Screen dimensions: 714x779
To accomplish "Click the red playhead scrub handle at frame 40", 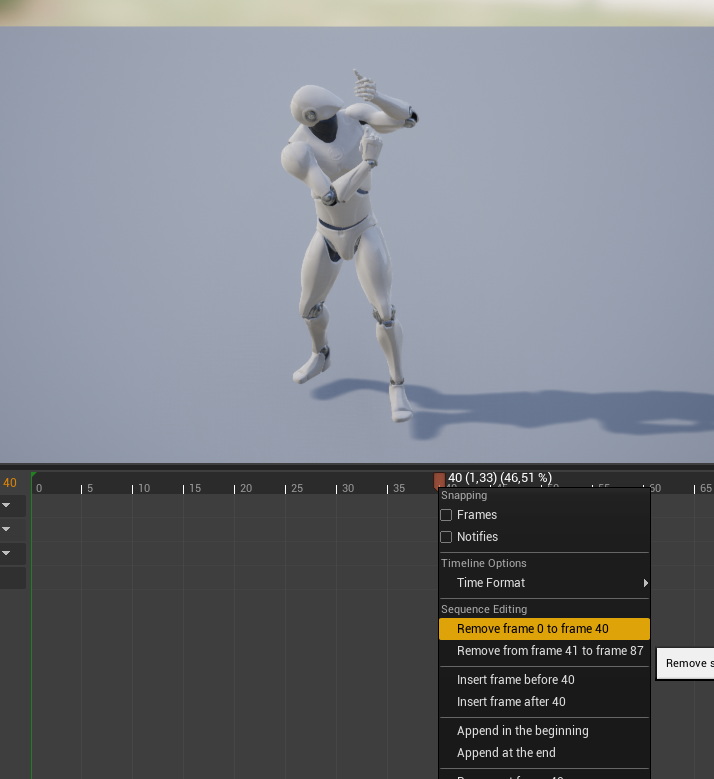I will pyautogui.click(x=439, y=481).
